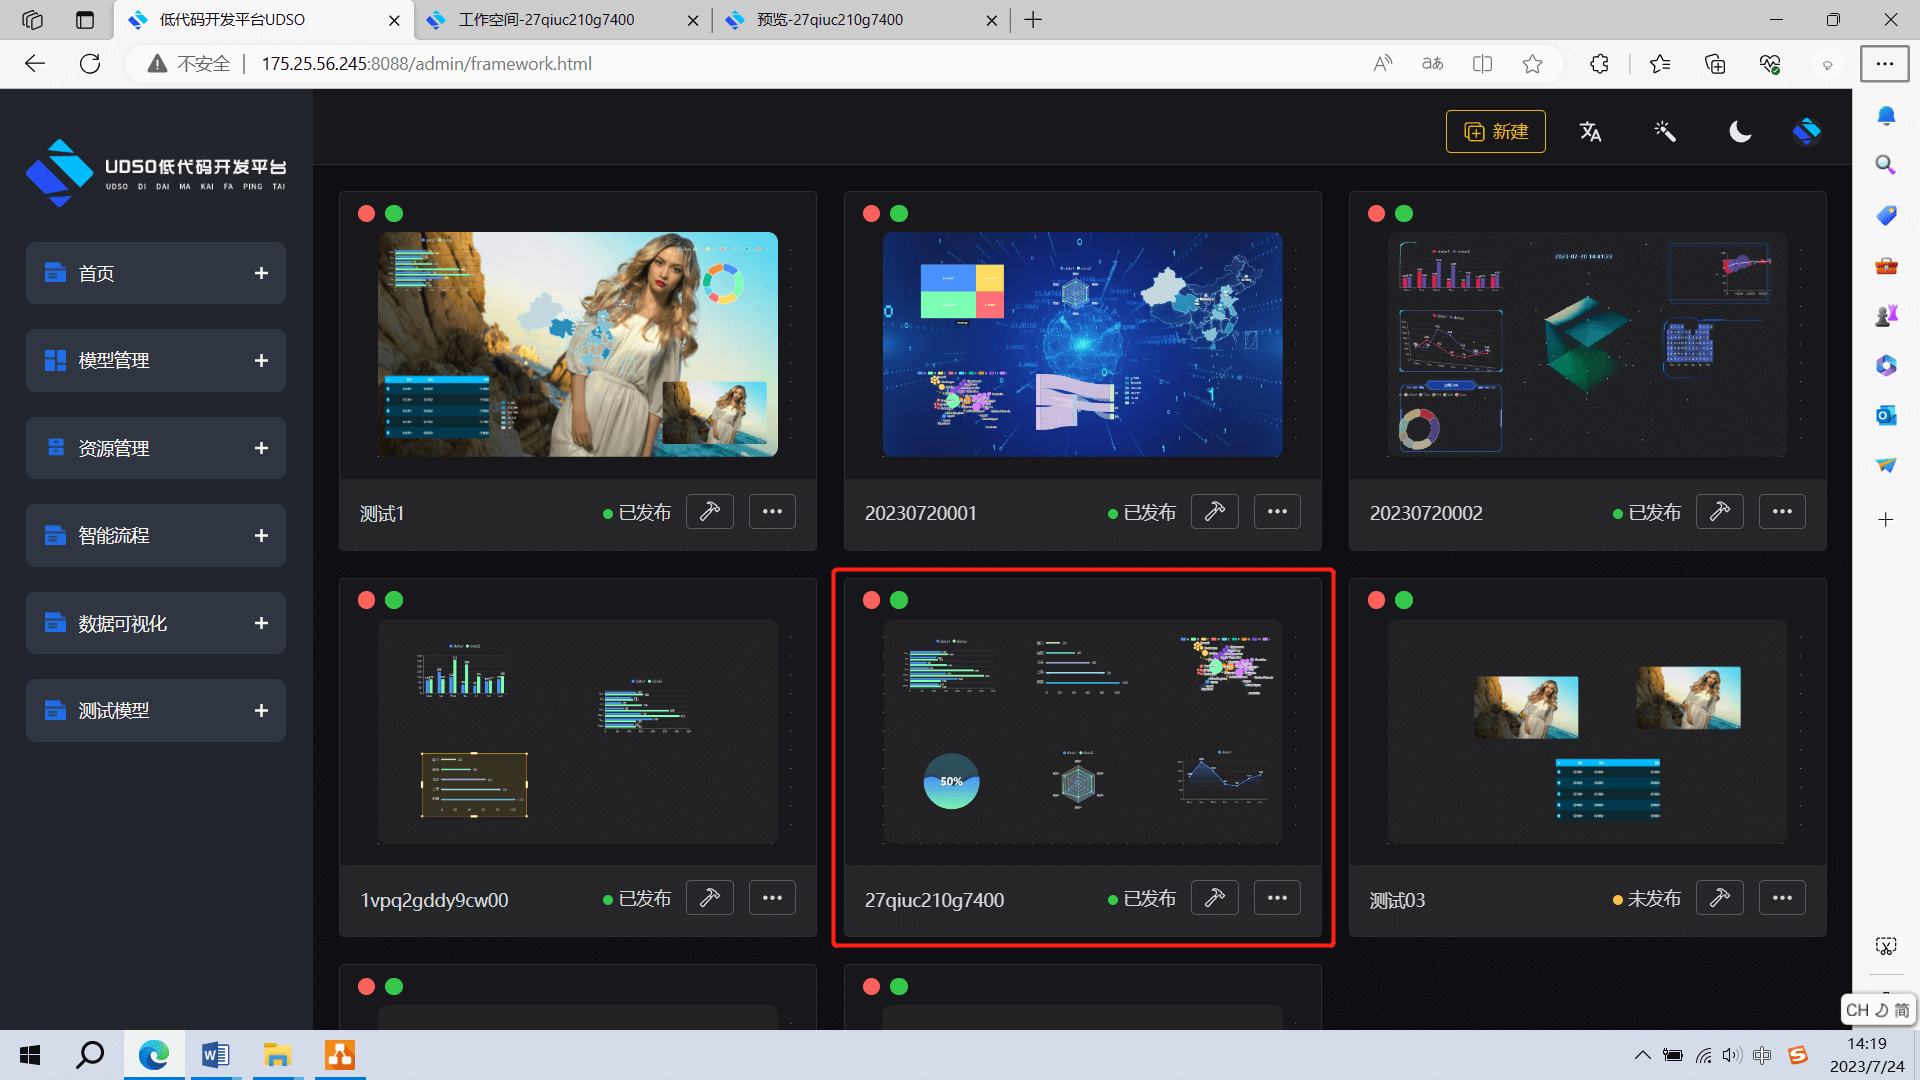This screenshot has height=1080, width=1920.
Task: Click the UDSO logo icon at top right
Action: point(1806,132)
